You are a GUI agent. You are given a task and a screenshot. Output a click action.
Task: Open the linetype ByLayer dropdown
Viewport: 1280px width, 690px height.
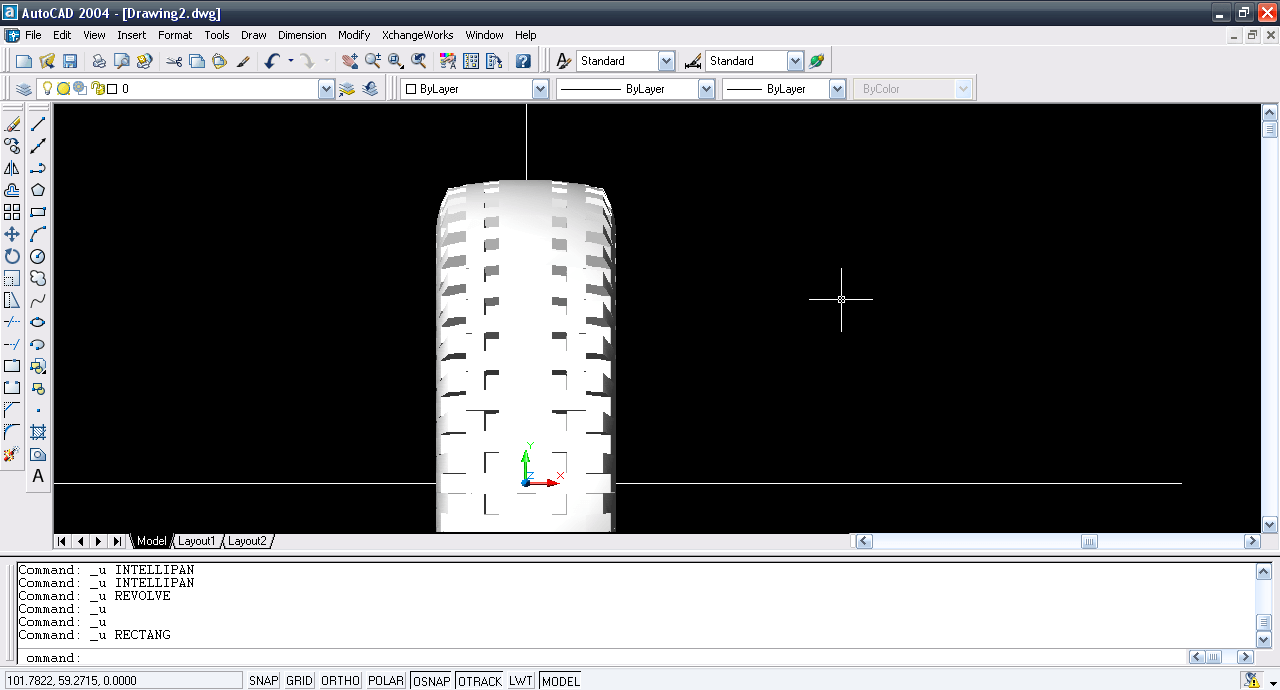(706, 89)
